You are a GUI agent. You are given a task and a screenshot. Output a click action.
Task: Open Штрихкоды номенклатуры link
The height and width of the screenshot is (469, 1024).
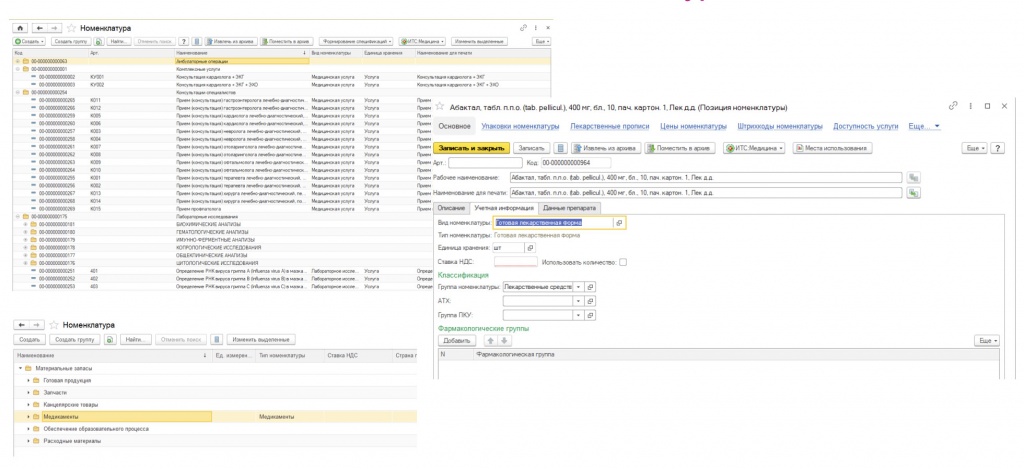coord(780,126)
